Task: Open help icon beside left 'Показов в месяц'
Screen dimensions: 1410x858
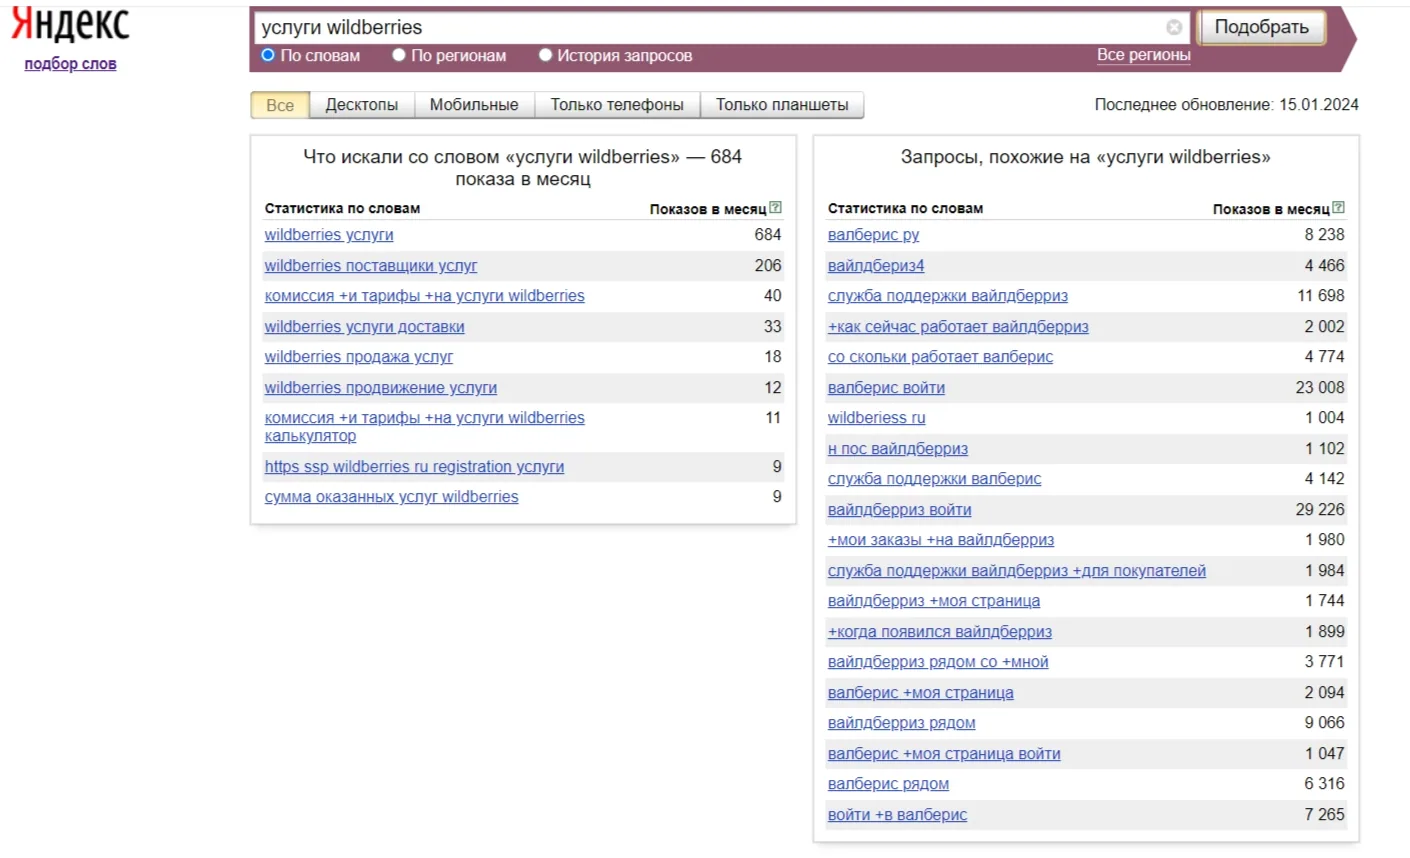Action: (x=775, y=208)
